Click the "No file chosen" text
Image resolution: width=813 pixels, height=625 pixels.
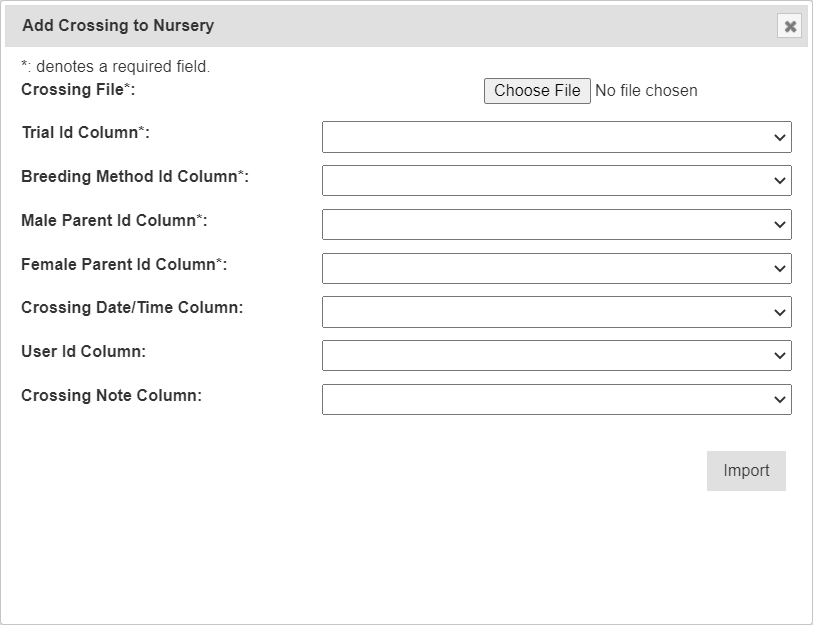coord(646,91)
